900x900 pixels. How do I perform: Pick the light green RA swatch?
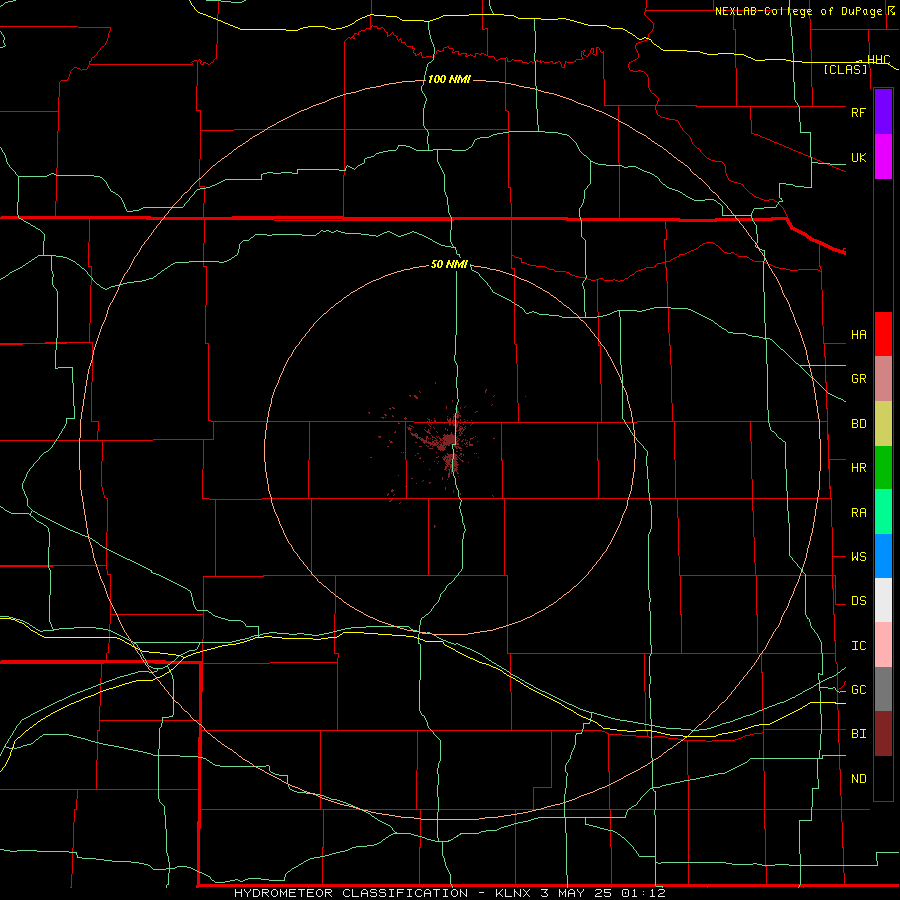(883, 512)
